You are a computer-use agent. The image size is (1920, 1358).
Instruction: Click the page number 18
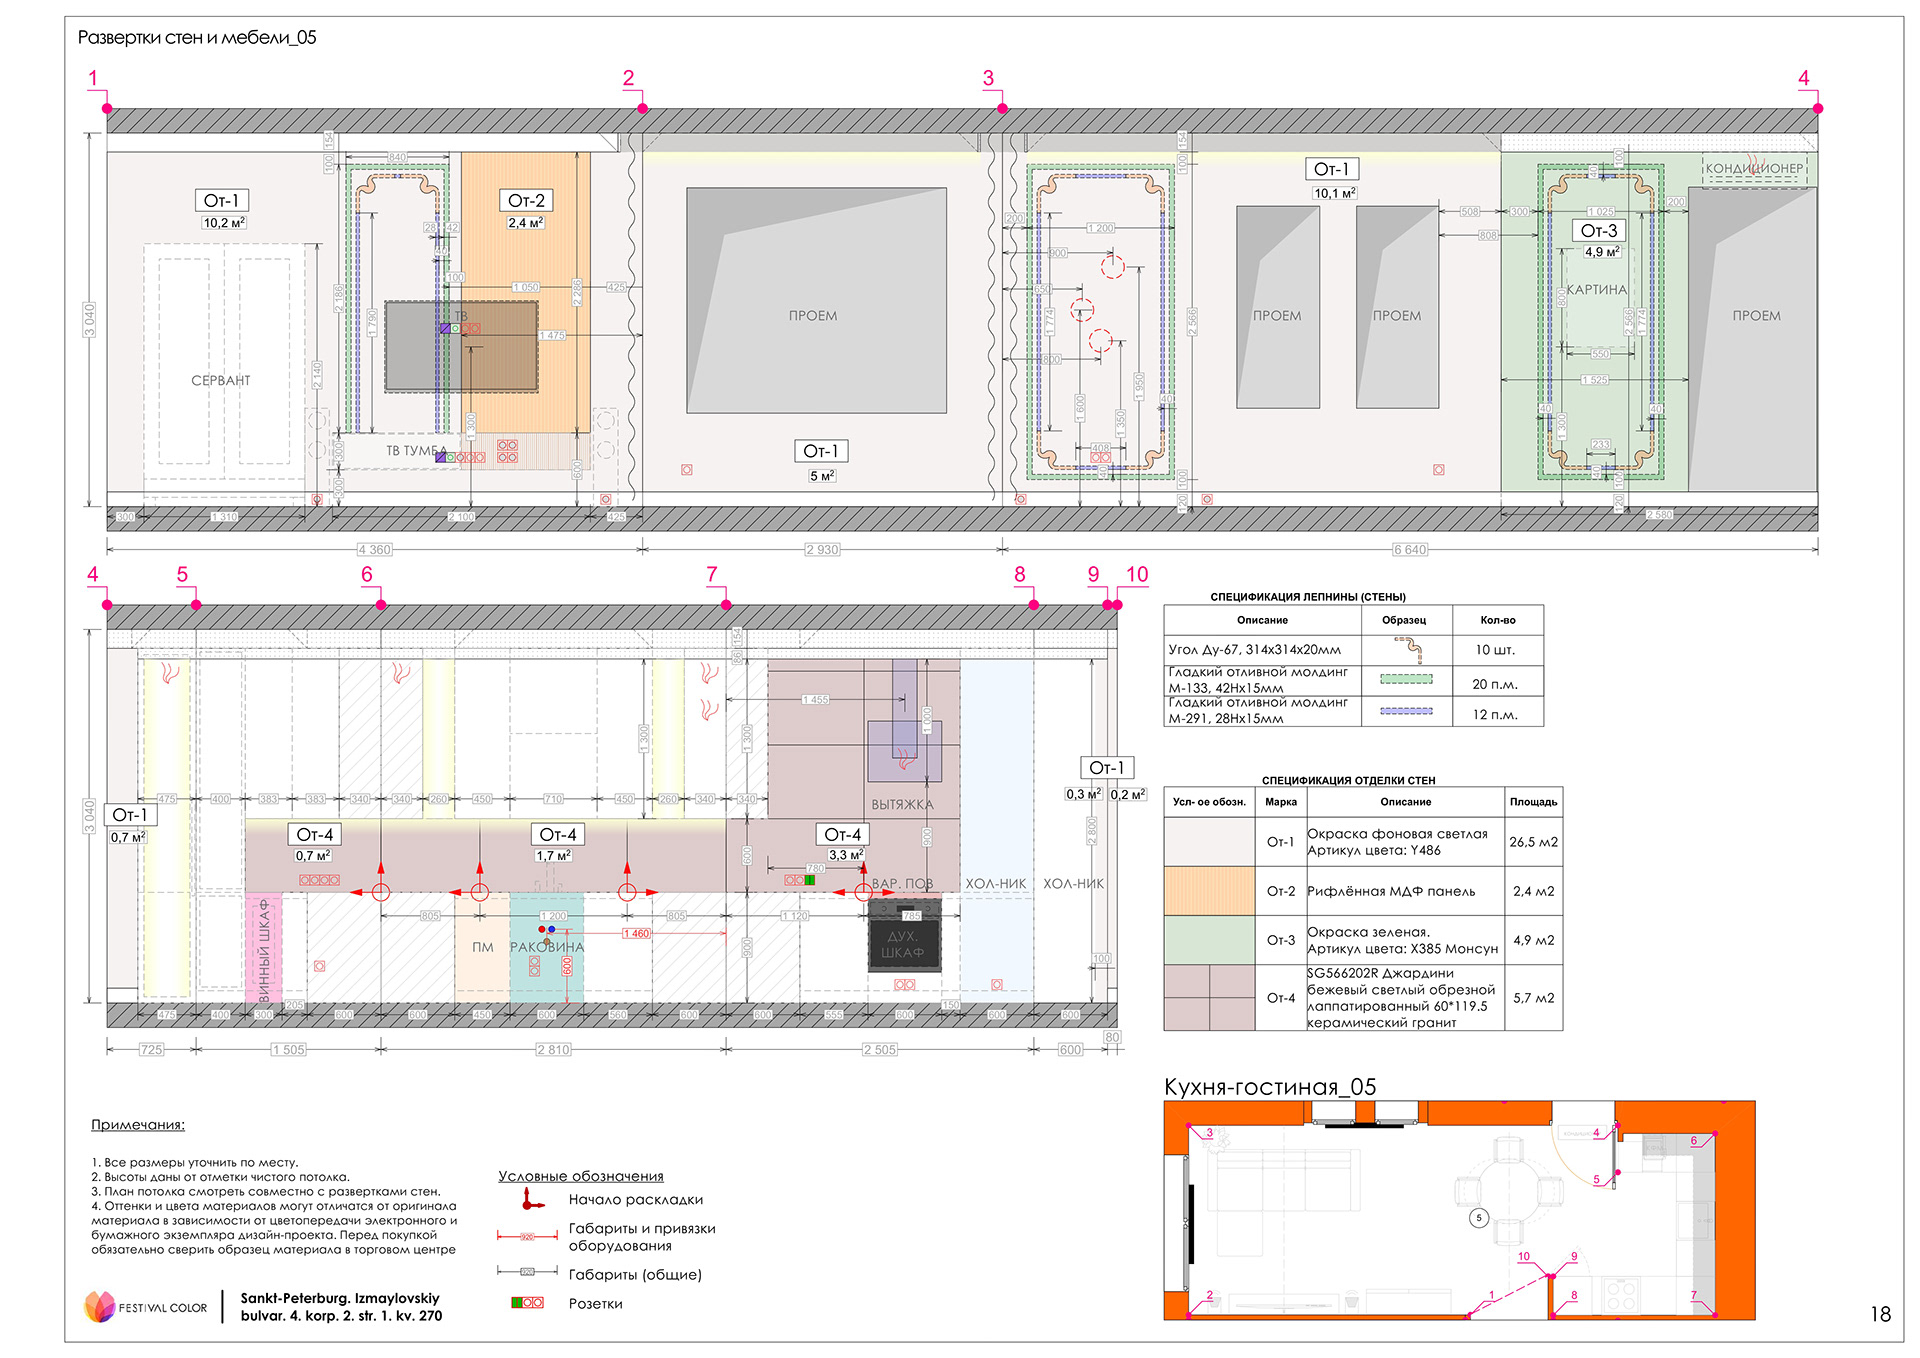pos(1880,1314)
